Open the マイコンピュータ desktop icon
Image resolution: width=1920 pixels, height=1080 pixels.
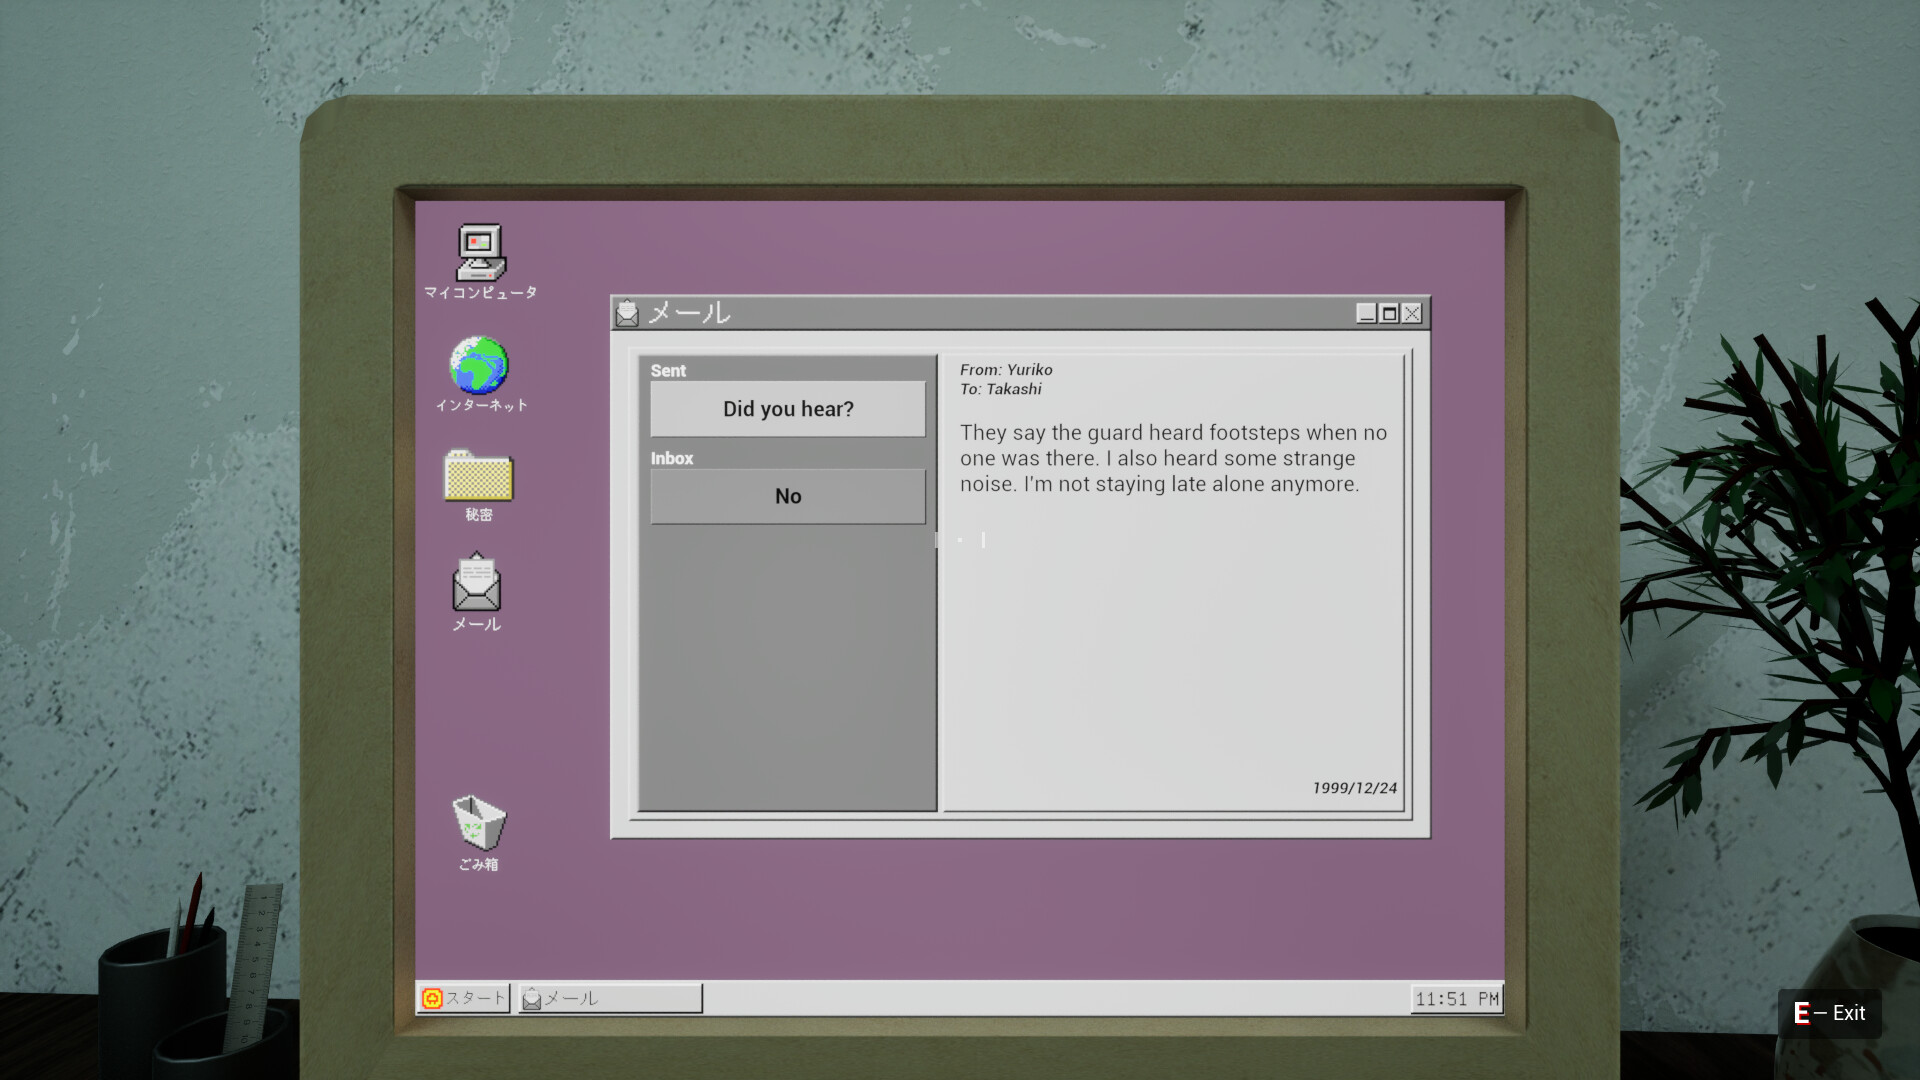click(x=481, y=254)
